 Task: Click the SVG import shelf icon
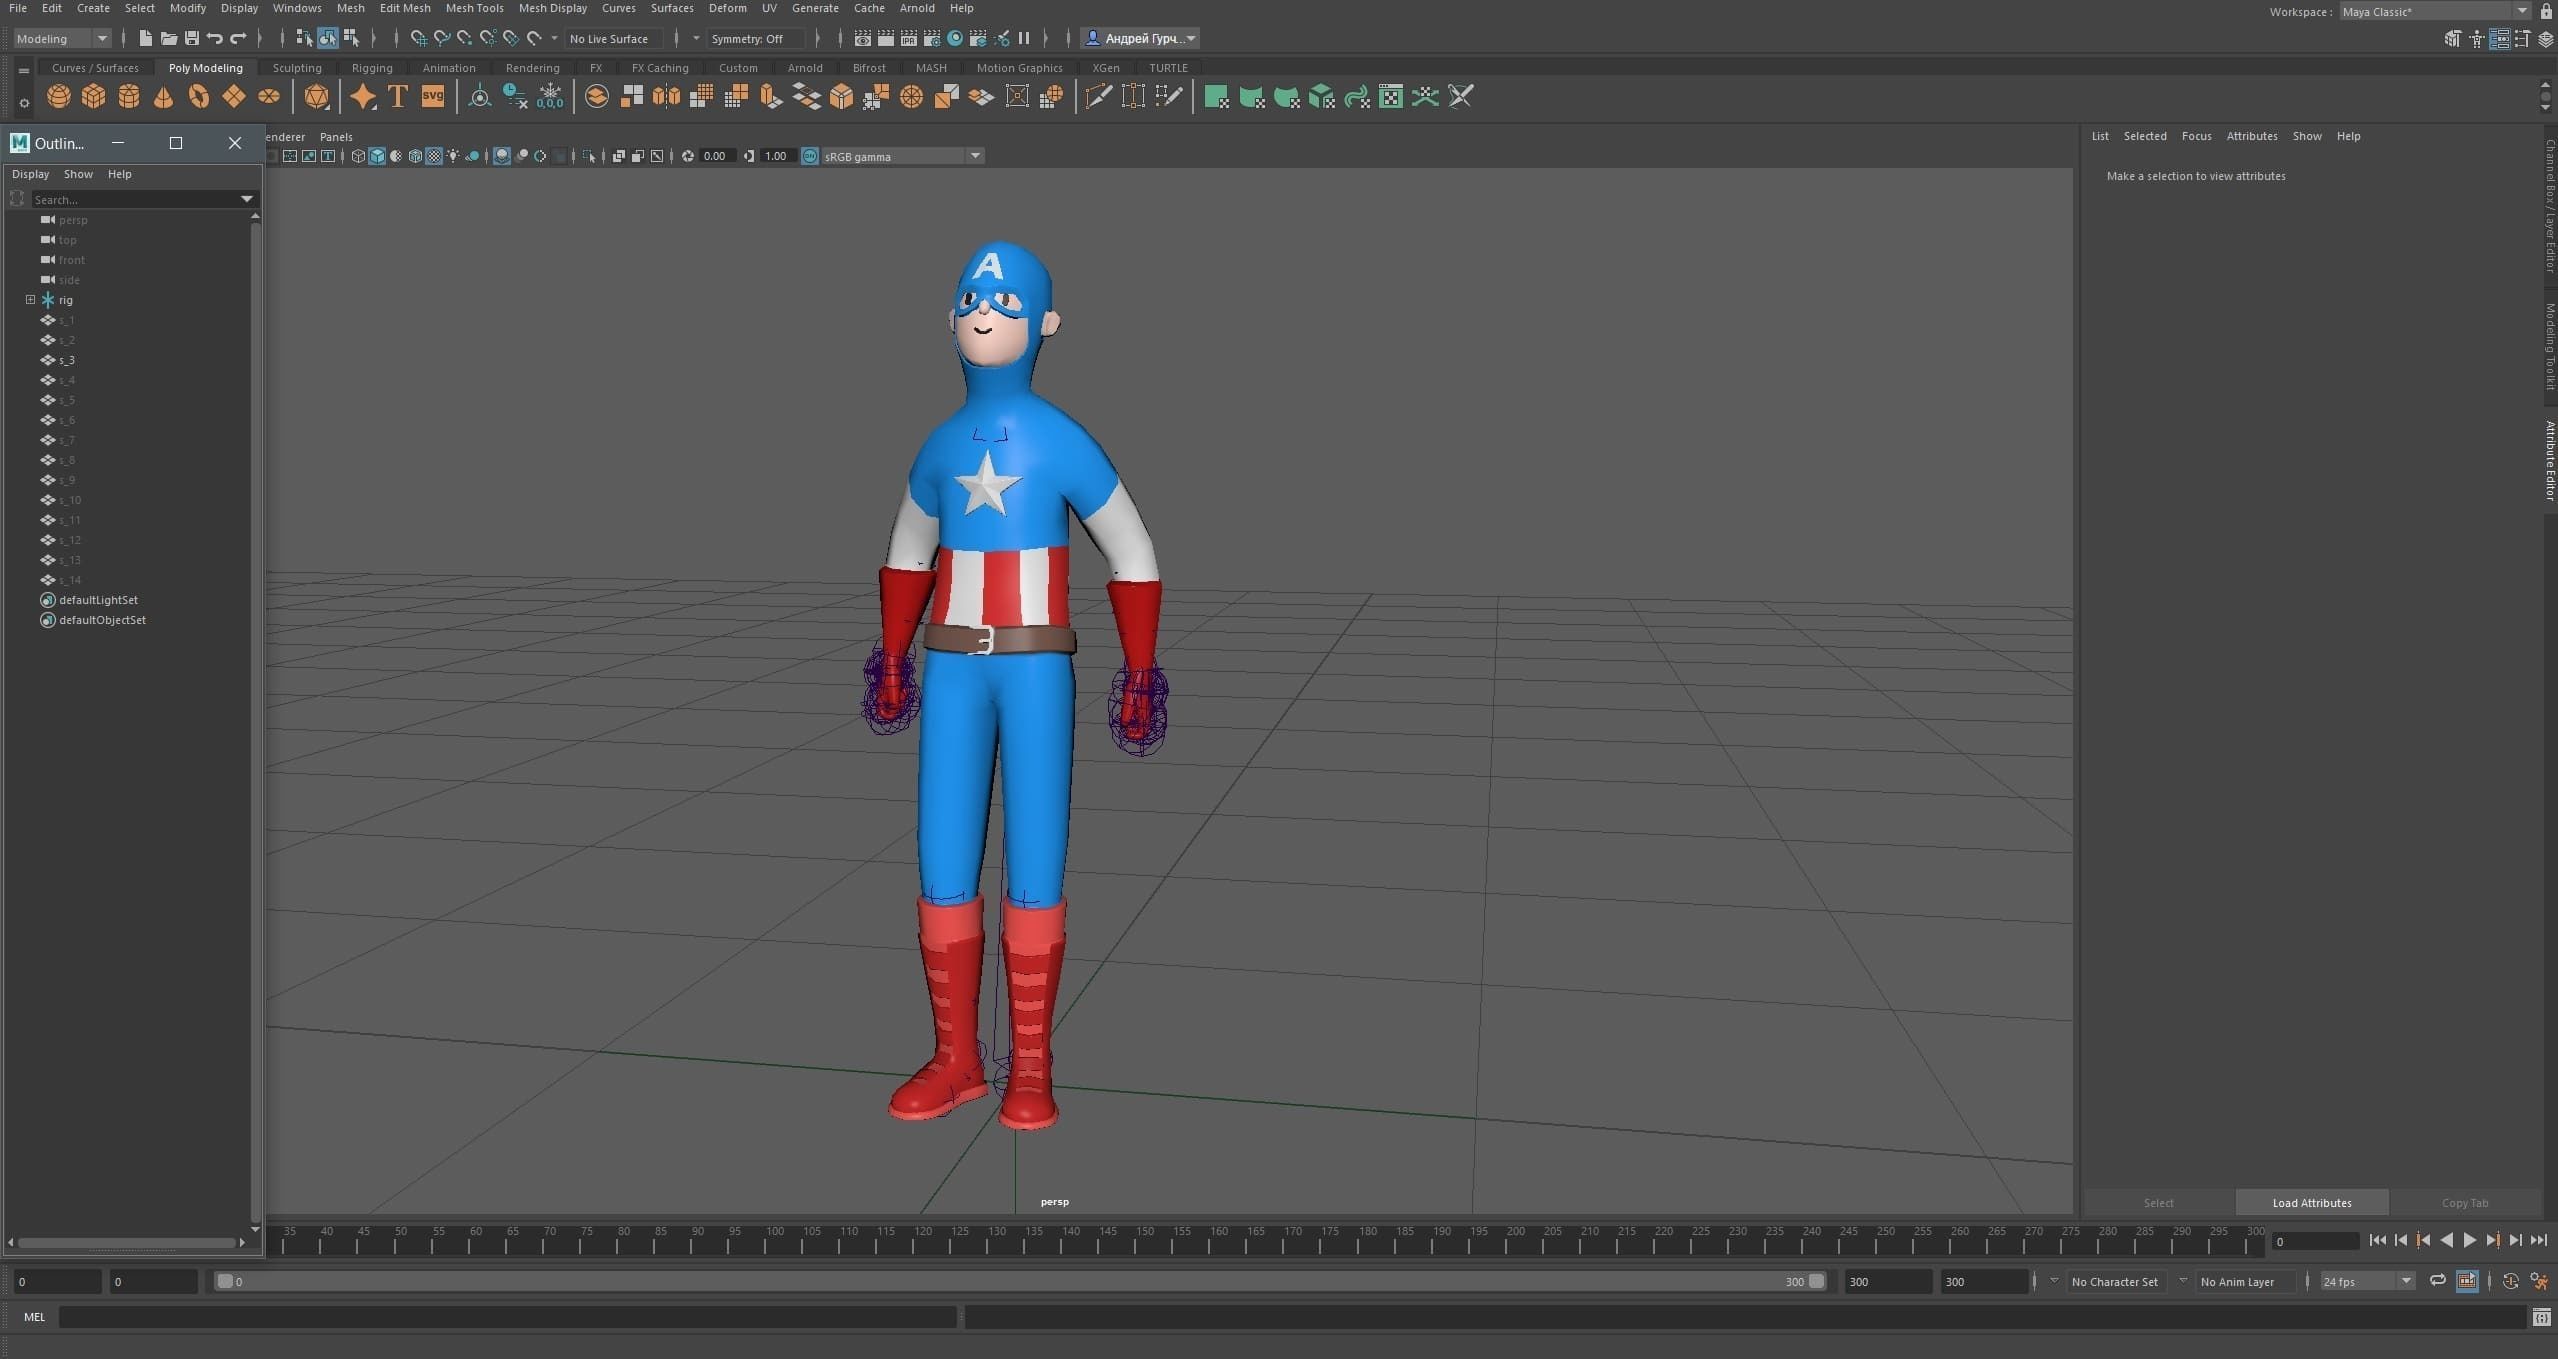[x=433, y=96]
